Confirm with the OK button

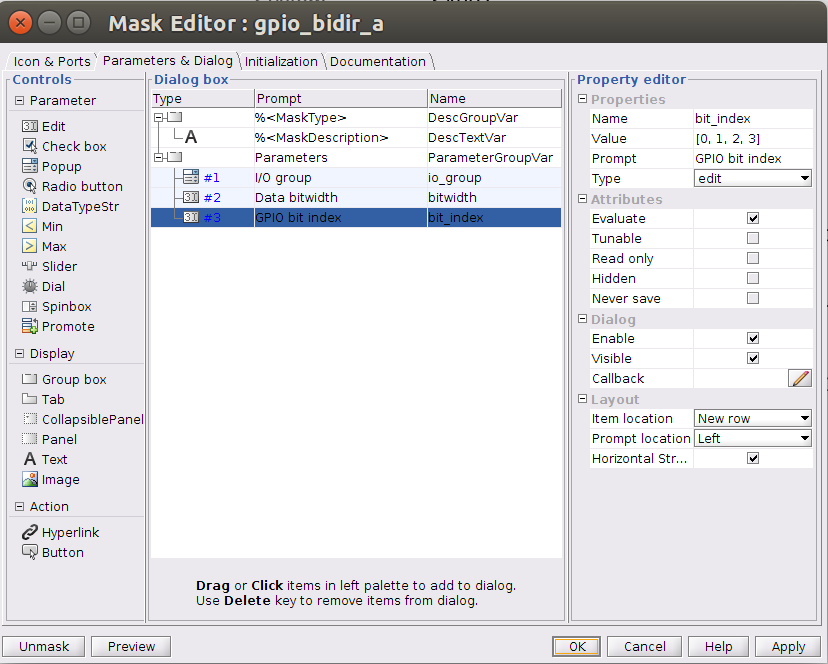pyautogui.click(x=577, y=647)
